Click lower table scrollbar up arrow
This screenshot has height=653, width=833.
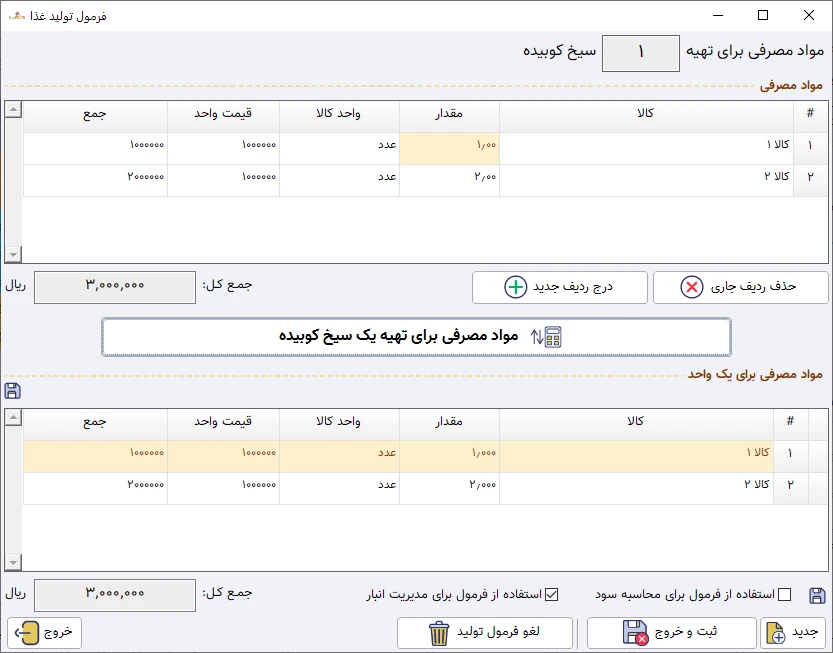tap(13, 417)
